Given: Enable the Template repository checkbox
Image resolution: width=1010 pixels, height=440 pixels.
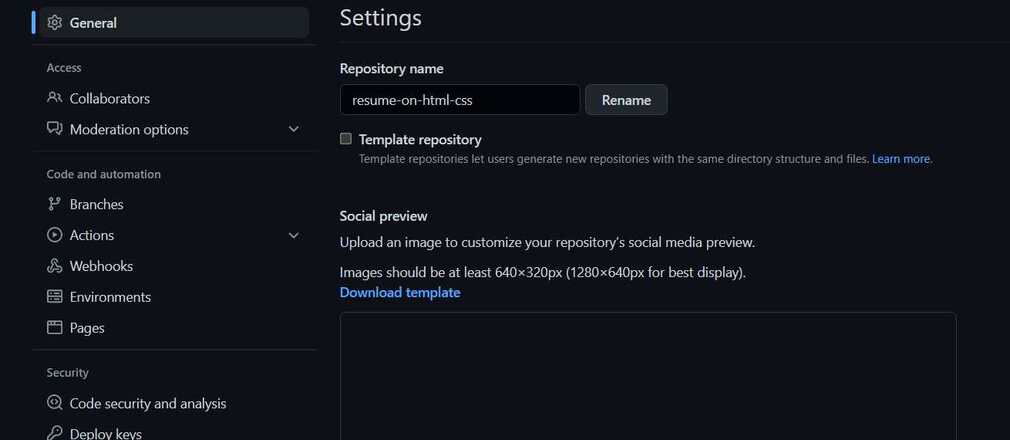Looking at the screenshot, I should pyautogui.click(x=346, y=139).
